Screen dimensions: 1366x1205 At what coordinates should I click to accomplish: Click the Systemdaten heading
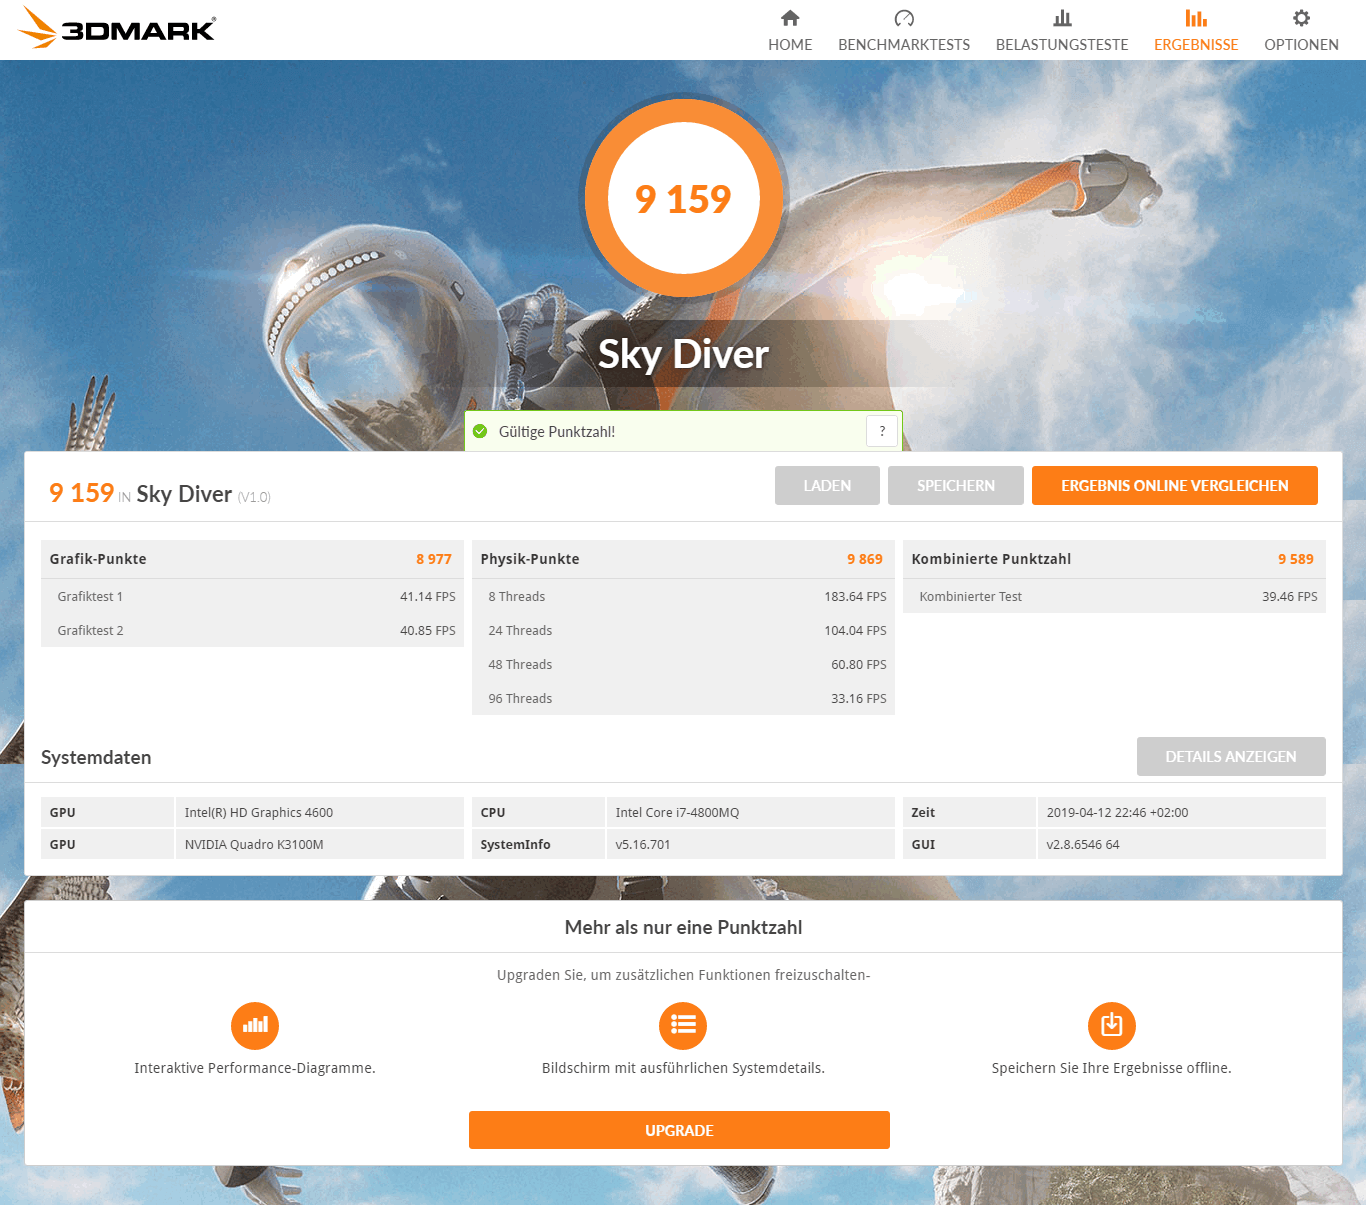[96, 757]
